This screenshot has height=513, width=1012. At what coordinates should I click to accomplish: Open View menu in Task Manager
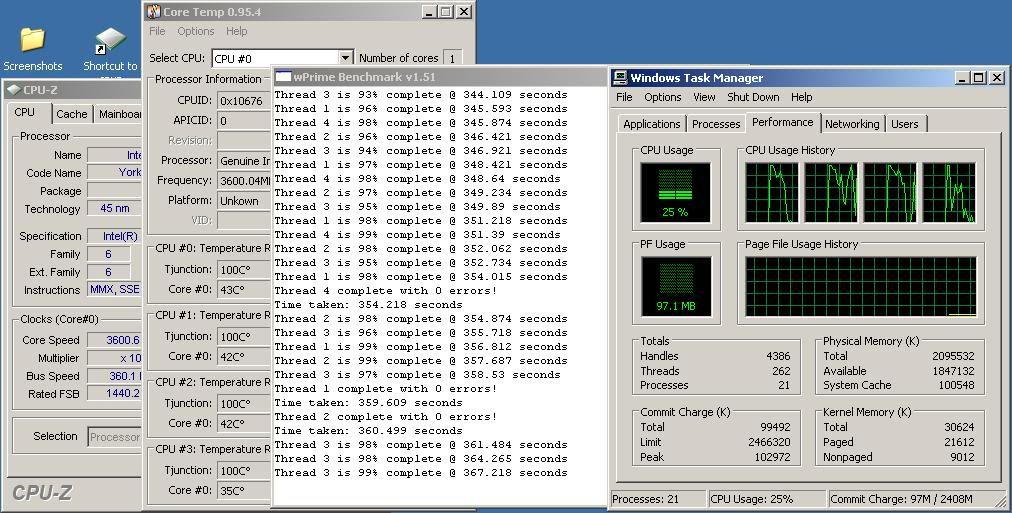(x=704, y=97)
